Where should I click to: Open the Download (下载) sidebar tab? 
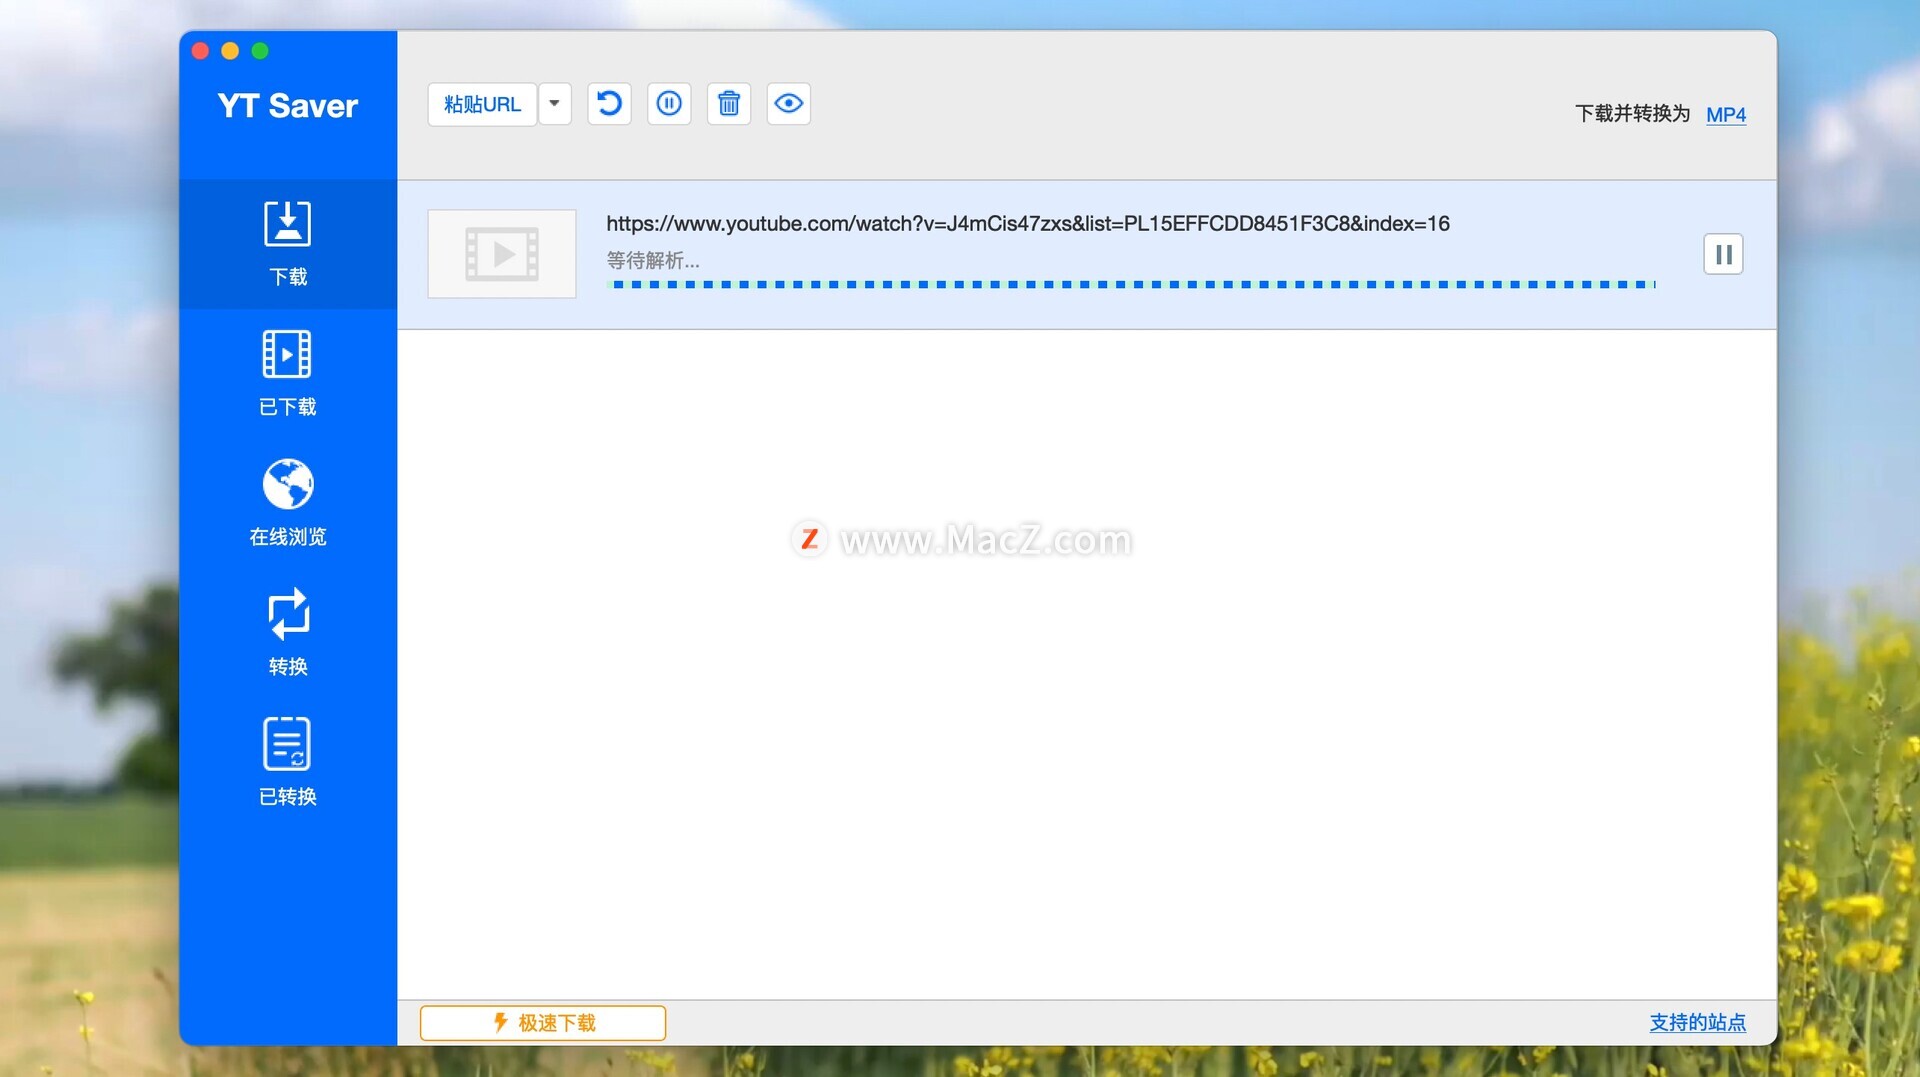pos(288,244)
